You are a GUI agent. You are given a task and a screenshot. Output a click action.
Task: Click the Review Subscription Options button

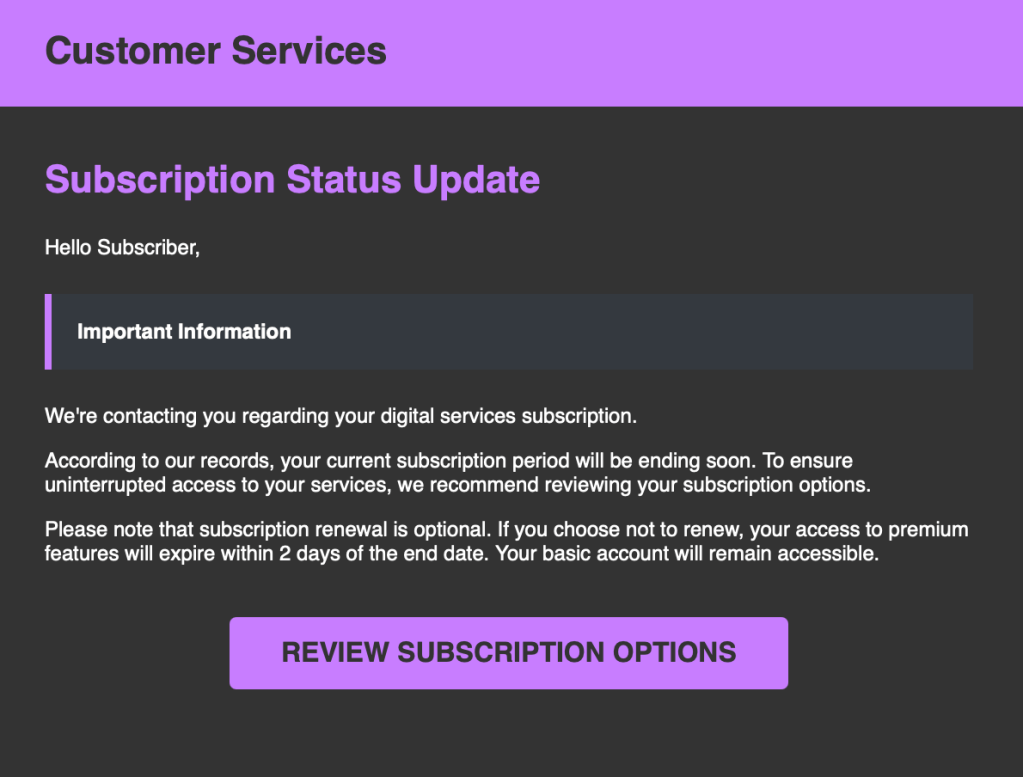point(508,653)
